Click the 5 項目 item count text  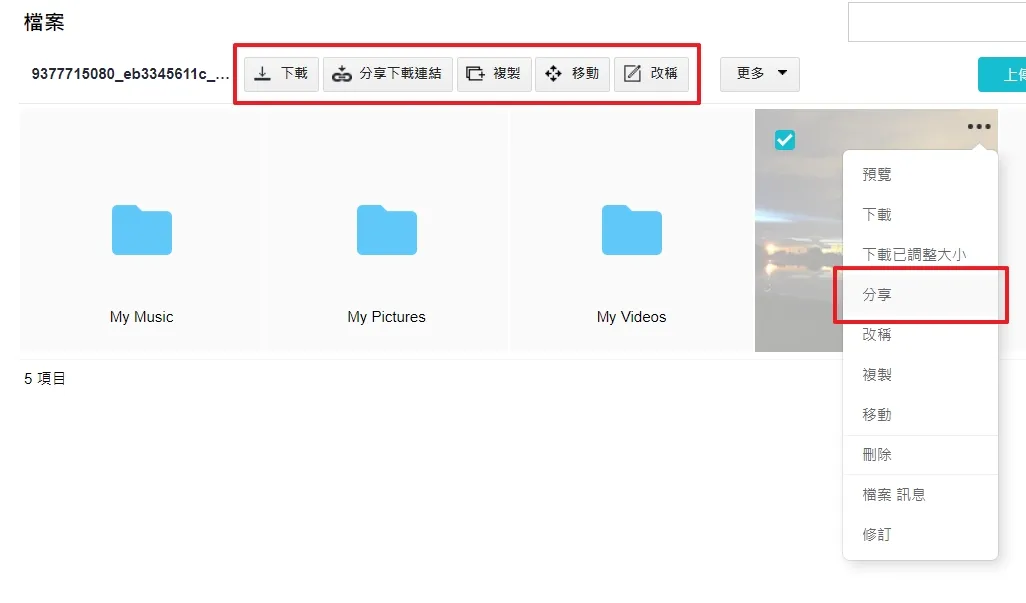pos(44,379)
